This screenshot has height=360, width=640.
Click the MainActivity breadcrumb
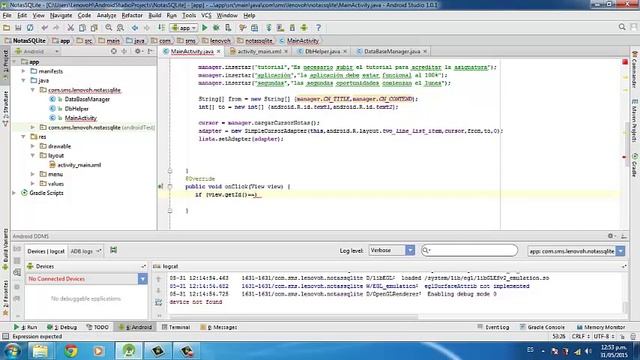(299, 41)
